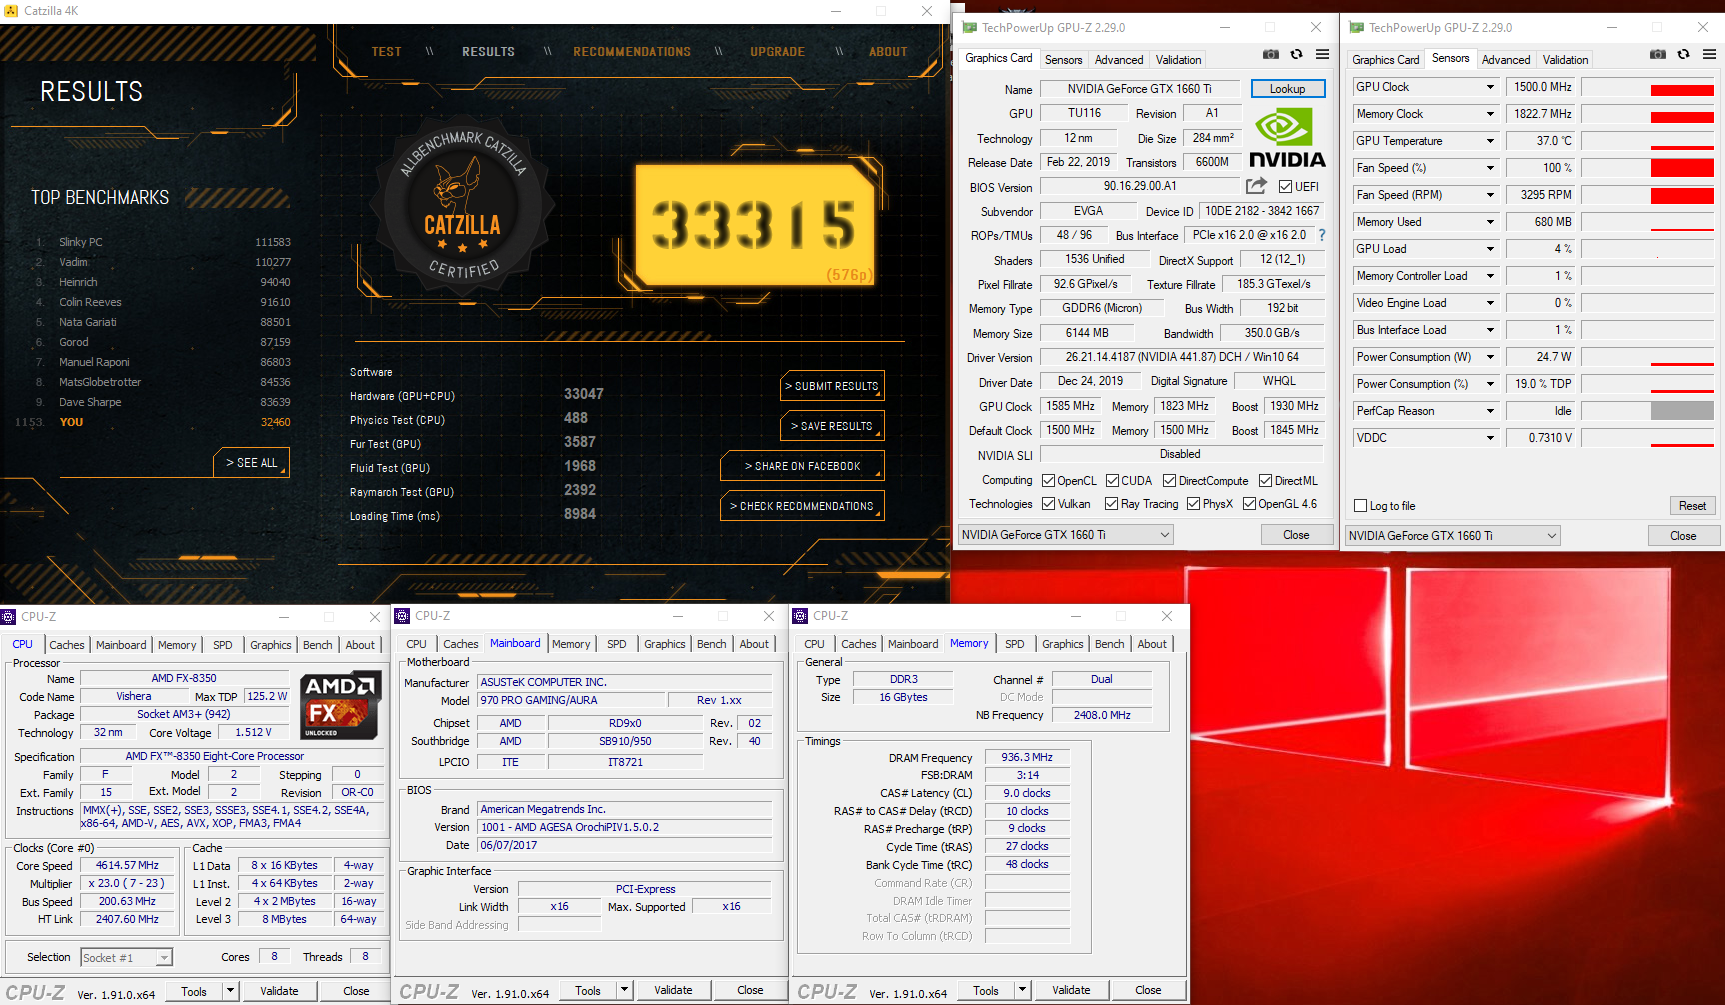Click GPU-Z Sensors window title icon
This screenshot has height=1005, width=1725.
[x=1357, y=28]
